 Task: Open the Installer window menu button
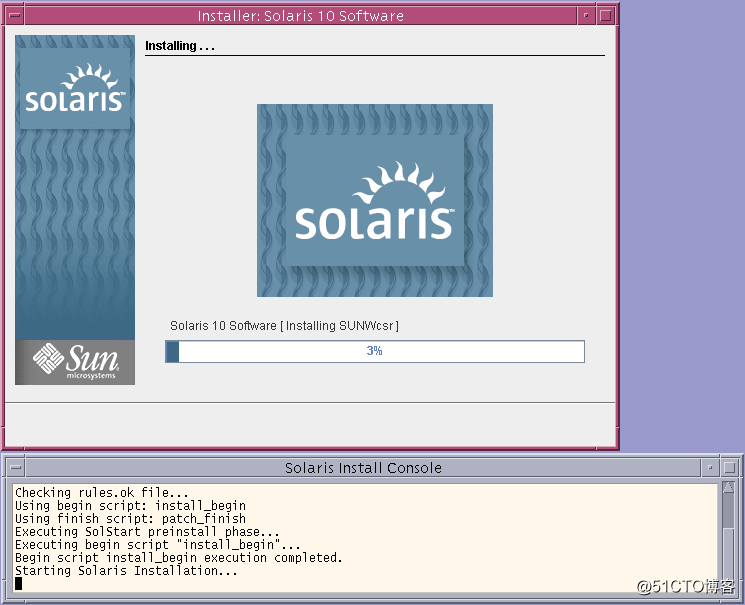tap(15, 16)
